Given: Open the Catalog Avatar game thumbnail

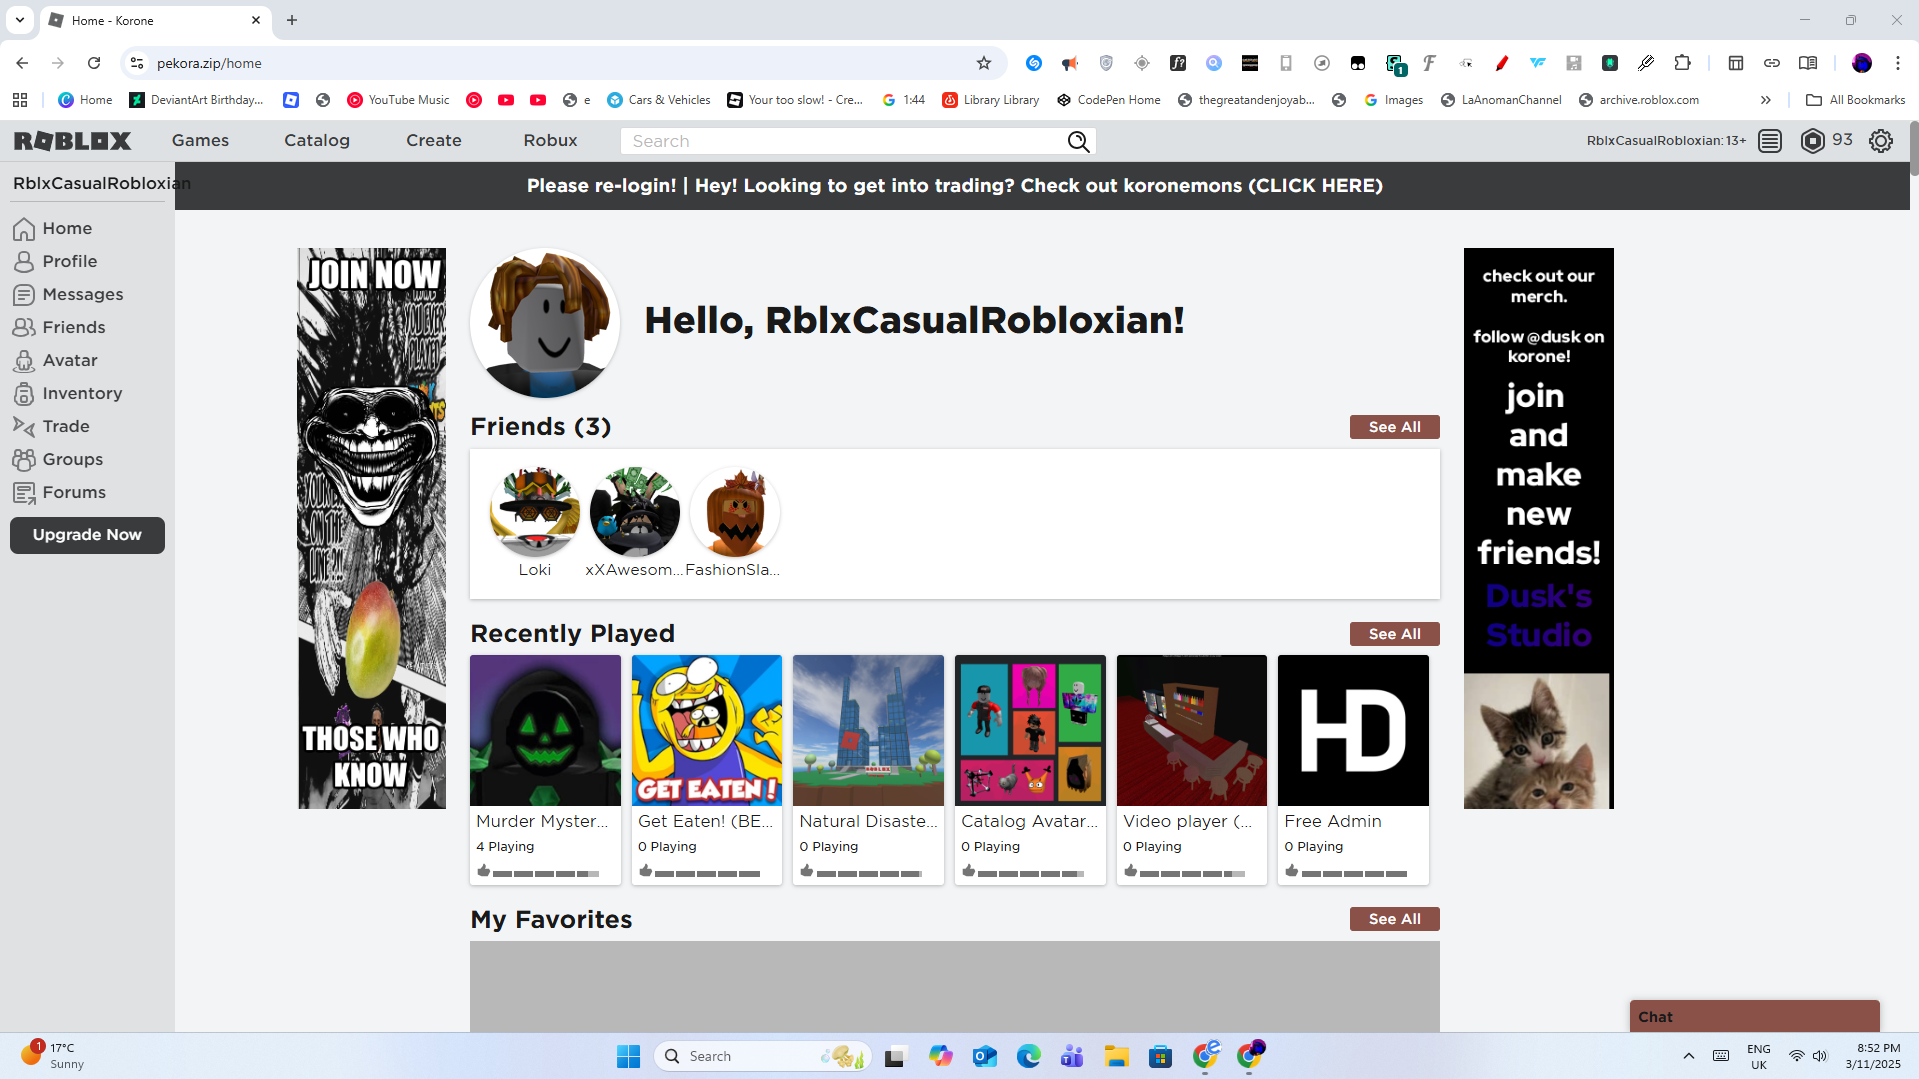Looking at the screenshot, I should click(x=1030, y=731).
